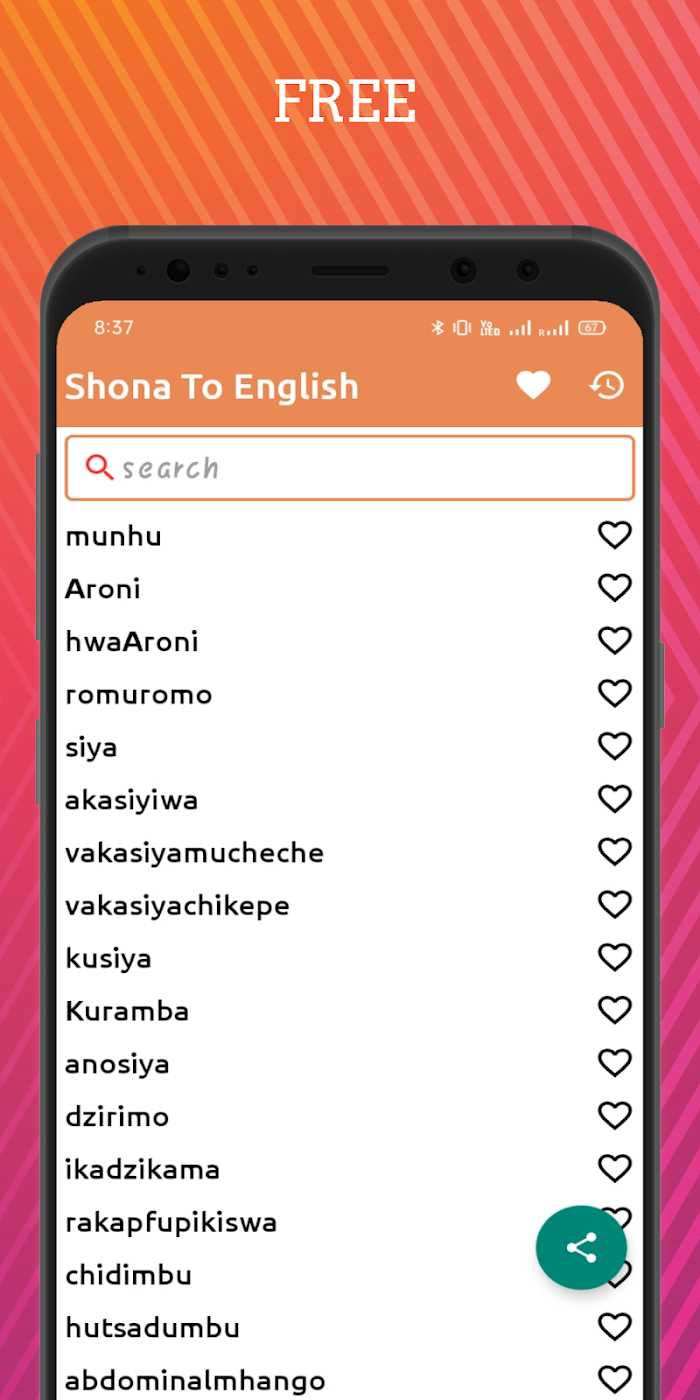Screen dimensions: 700x1400
Task: Tap heart outline for akasiyiwa
Action: pos(615,799)
